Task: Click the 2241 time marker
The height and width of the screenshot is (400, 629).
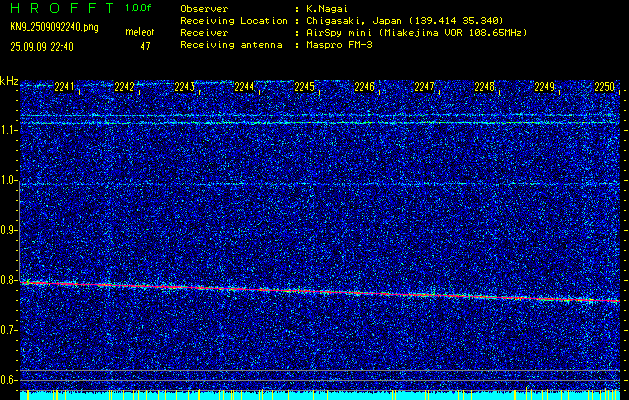Action: click(64, 87)
